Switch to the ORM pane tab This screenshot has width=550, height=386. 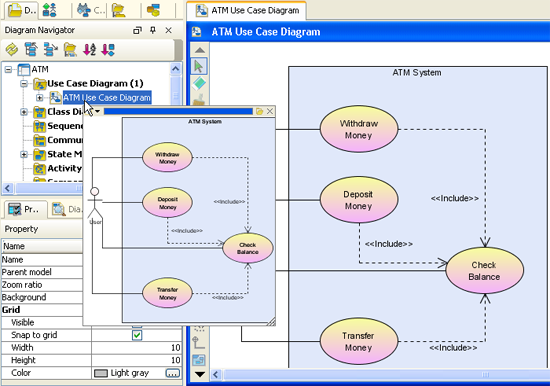pos(153,10)
